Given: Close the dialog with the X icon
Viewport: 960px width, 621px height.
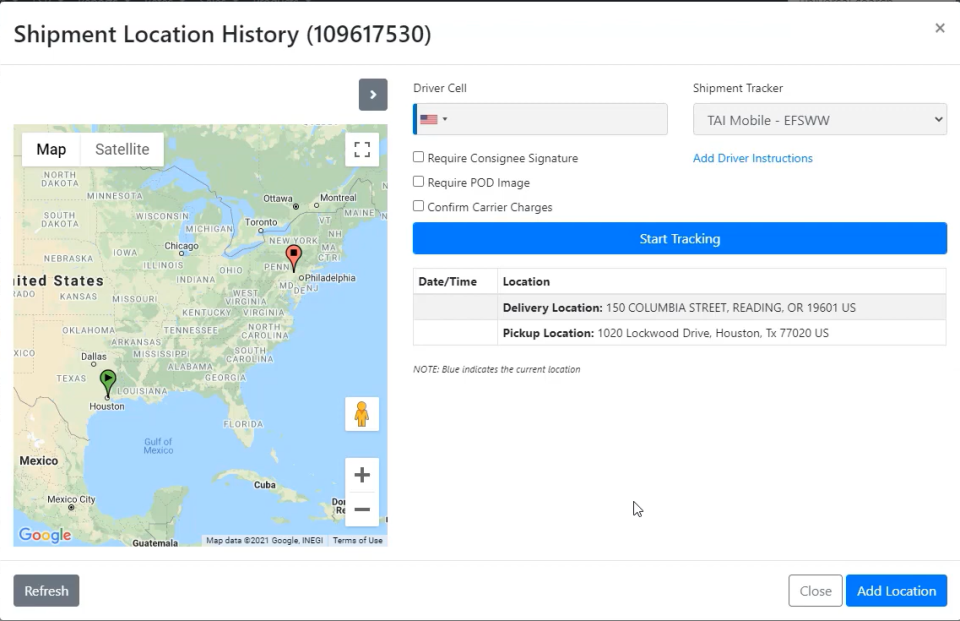Looking at the screenshot, I should [x=939, y=28].
